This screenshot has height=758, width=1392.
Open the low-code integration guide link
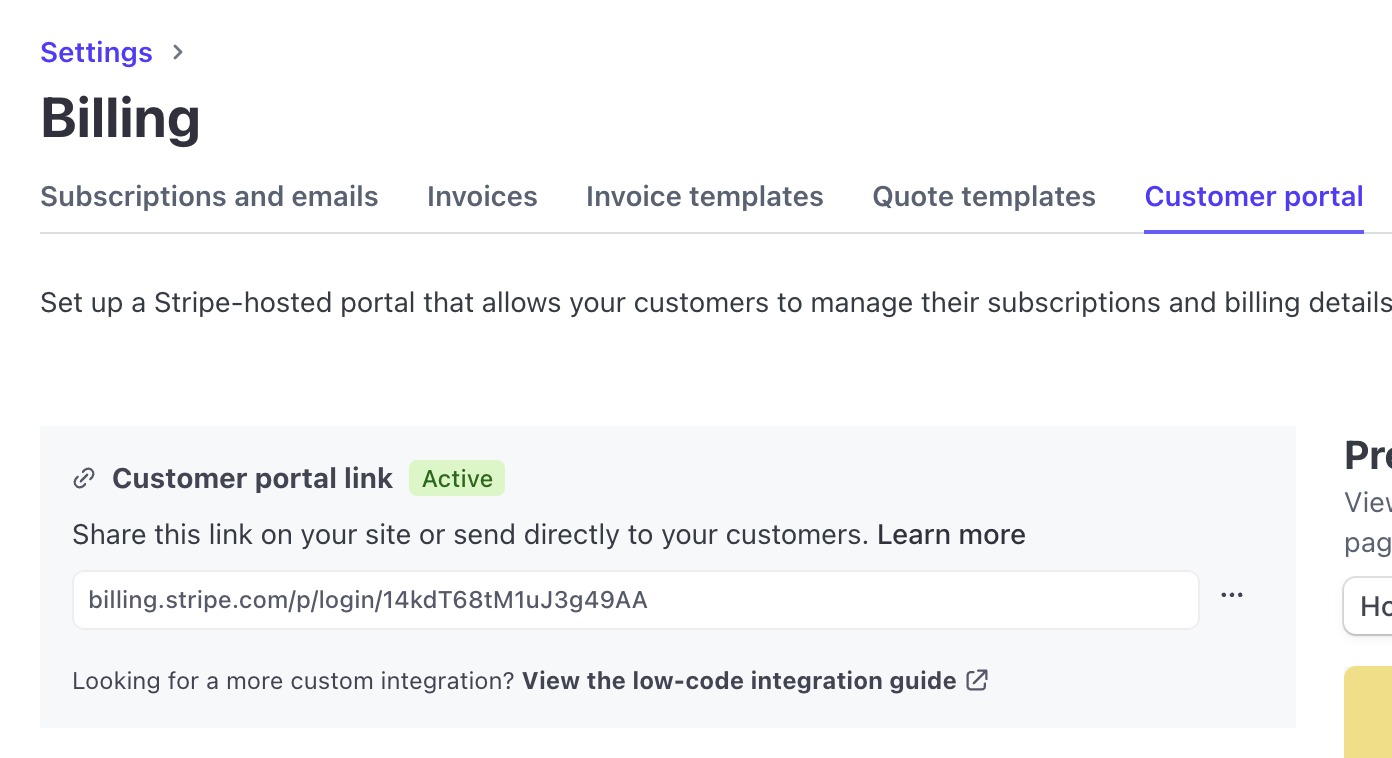[739, 681]
